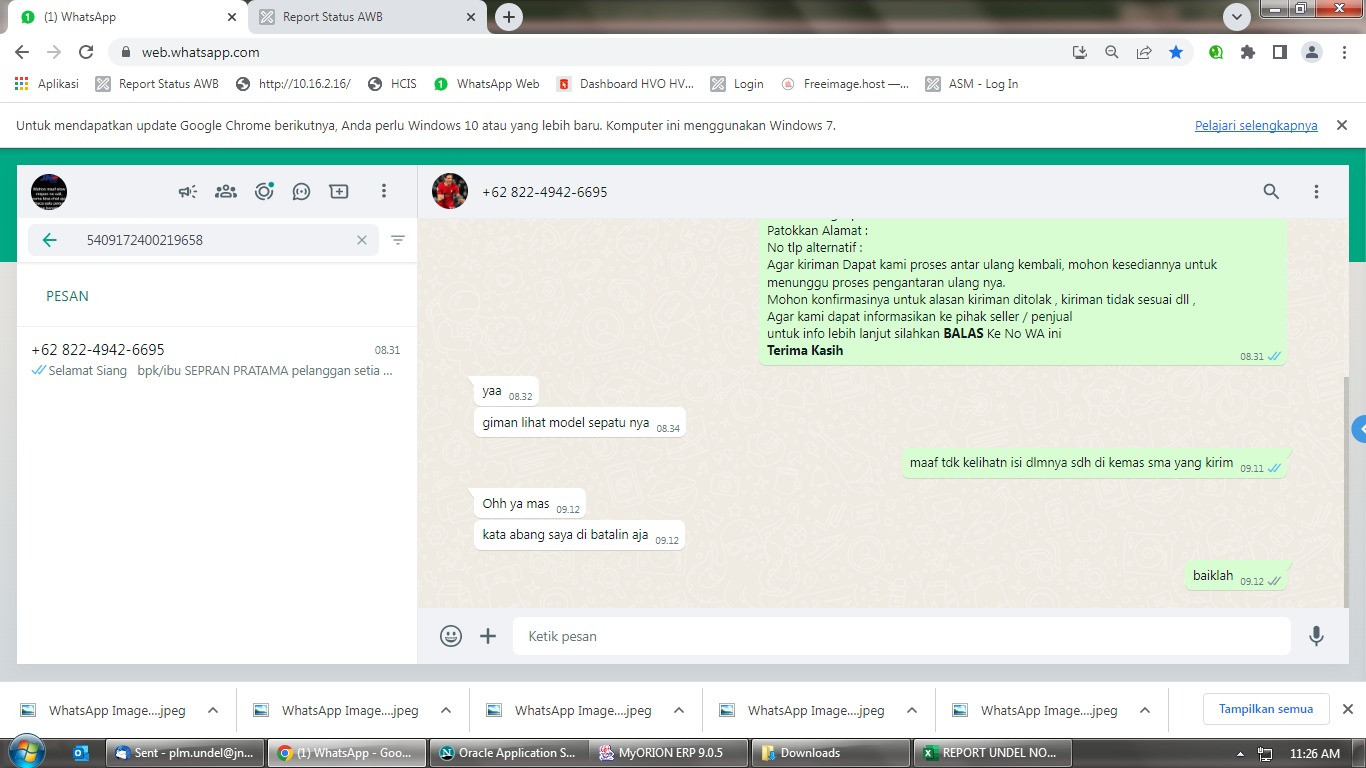
Task: Click the message 'kata abang saya di batalin aja'
Action: point(580,535)
